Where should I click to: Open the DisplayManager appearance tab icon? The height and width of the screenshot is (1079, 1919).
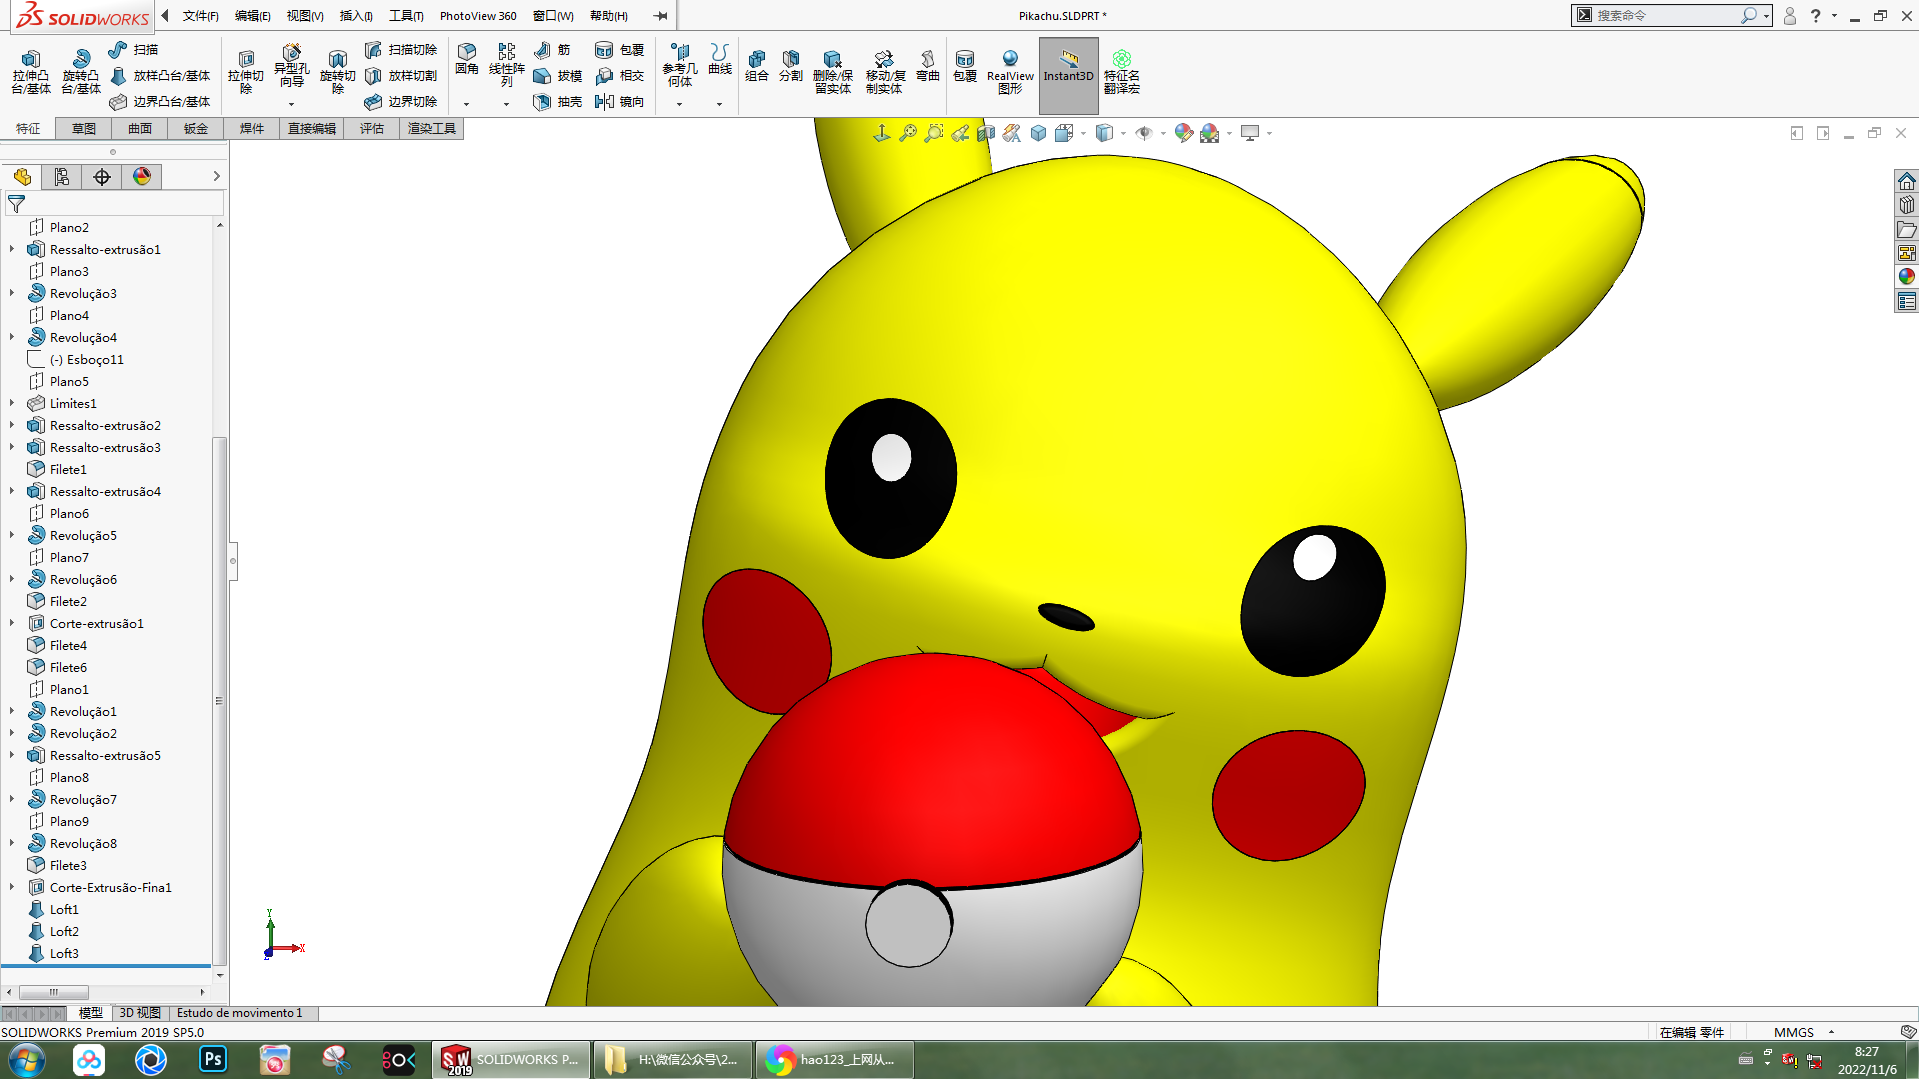coord(142,177)
